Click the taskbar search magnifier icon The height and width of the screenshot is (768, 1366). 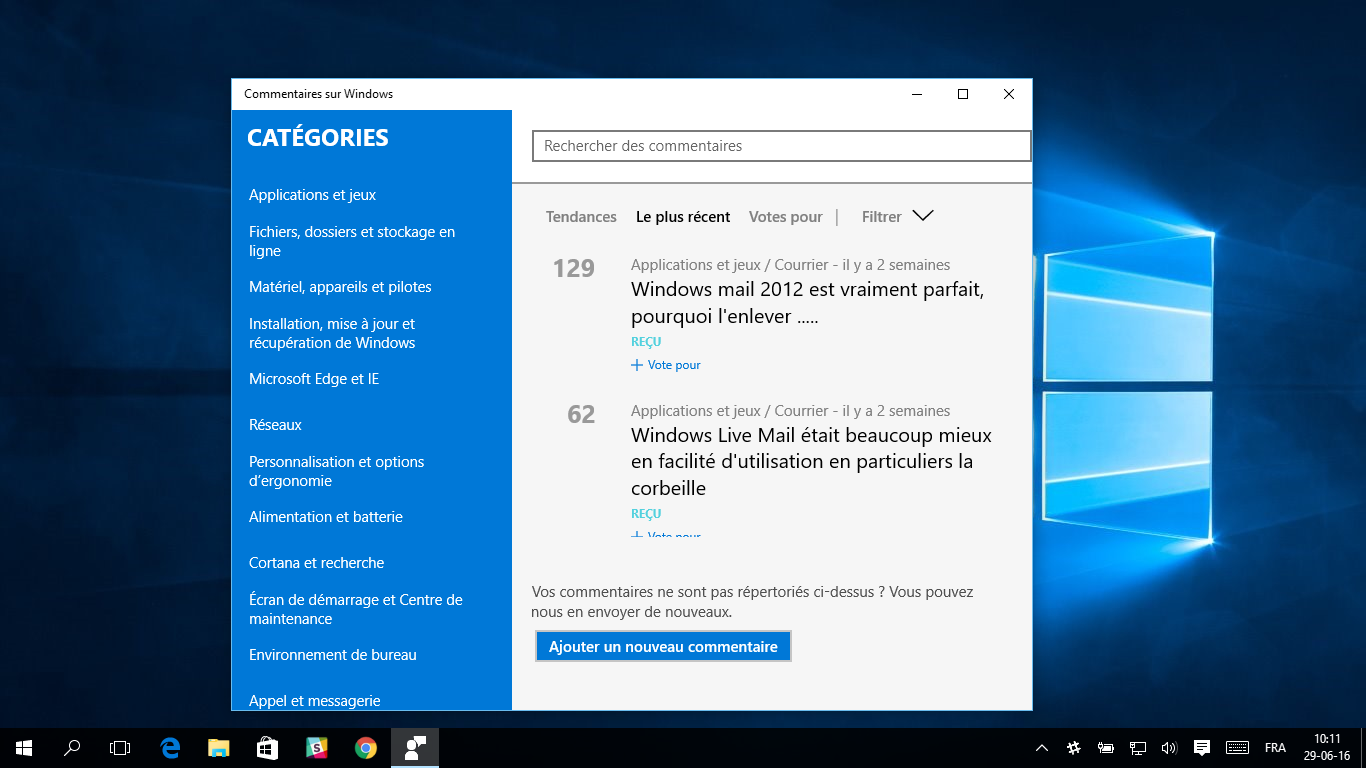(x=72, y=748)
